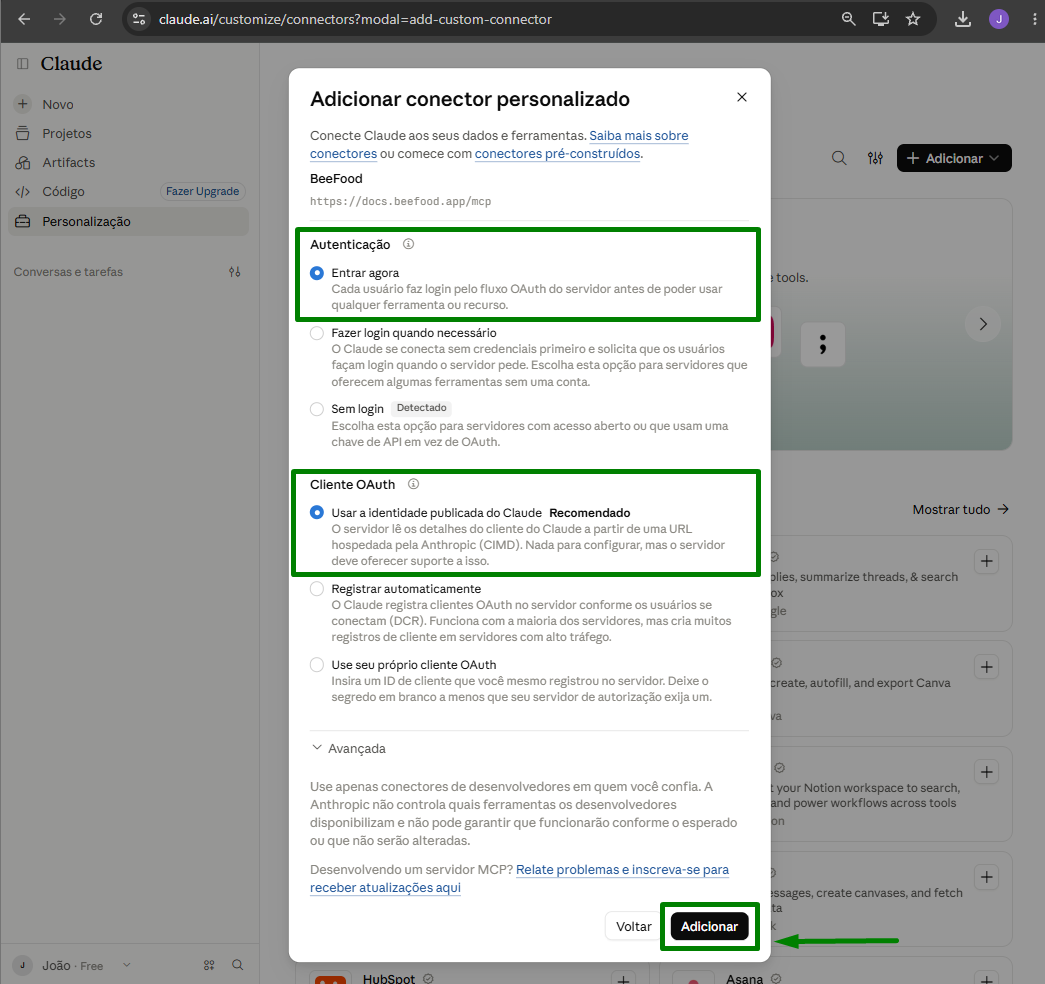Click the site information icon in address bar
Viewport: 1045px width, 984px height.
pyautogui.click(x=139, y=19)
